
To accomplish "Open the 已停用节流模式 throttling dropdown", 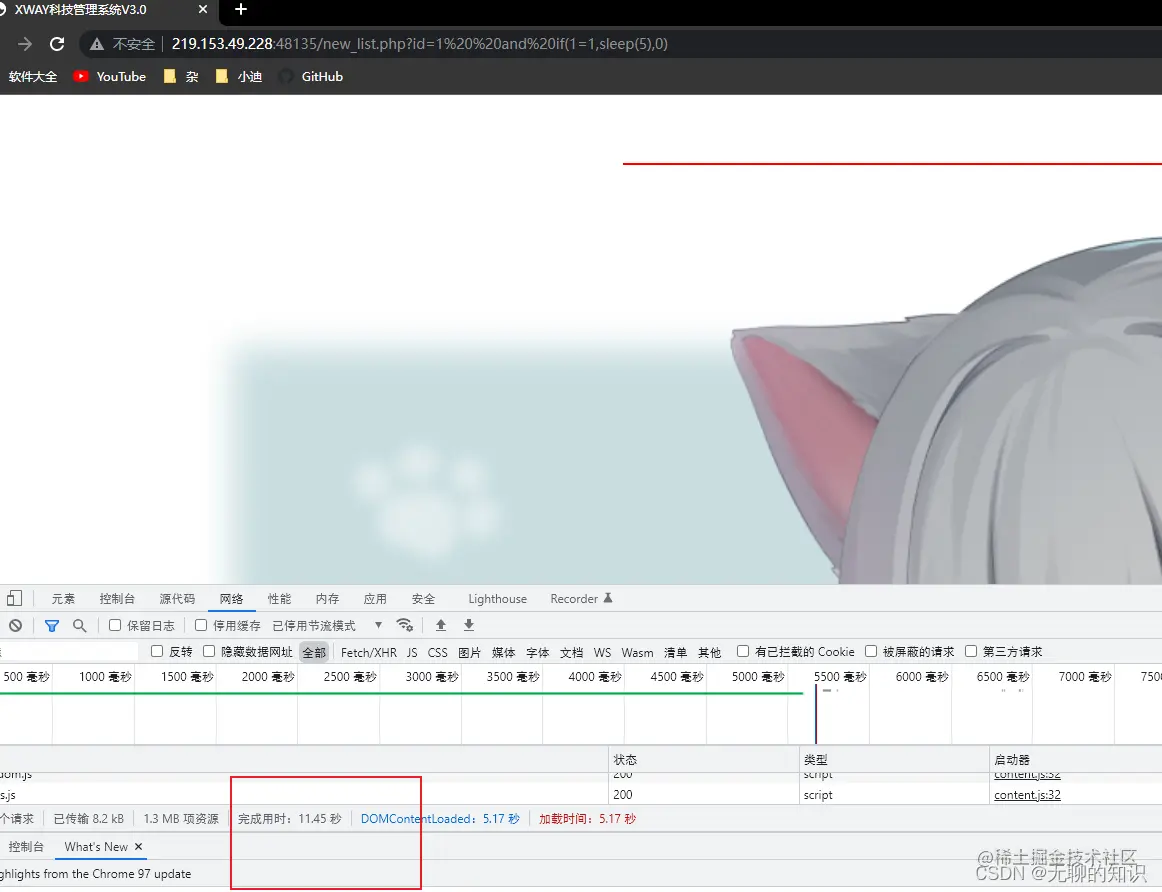I will 328,625.
